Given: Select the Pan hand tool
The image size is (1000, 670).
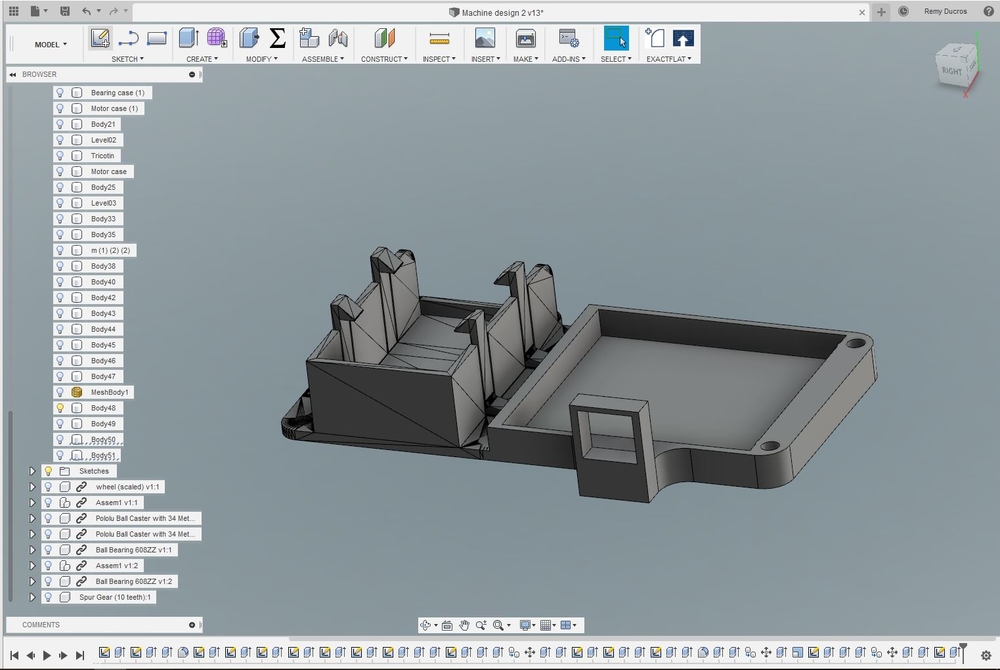Looking at the screenshot, I should pyautogui.click(x=464, y=625).
